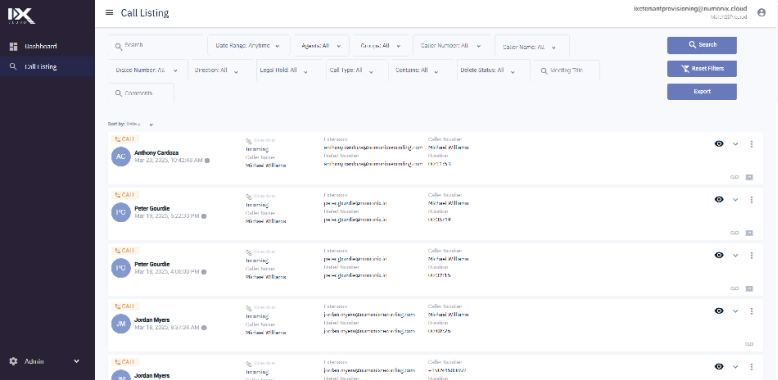
Task: Open the Date Range: Anytime dropdown
Action: (x=248, y=46)
